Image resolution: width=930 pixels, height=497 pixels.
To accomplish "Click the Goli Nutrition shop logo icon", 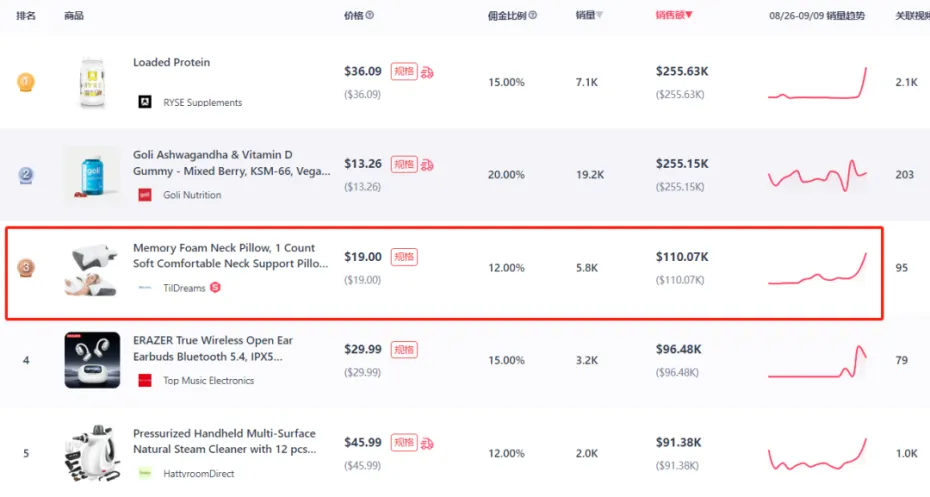I will point(144,195).
